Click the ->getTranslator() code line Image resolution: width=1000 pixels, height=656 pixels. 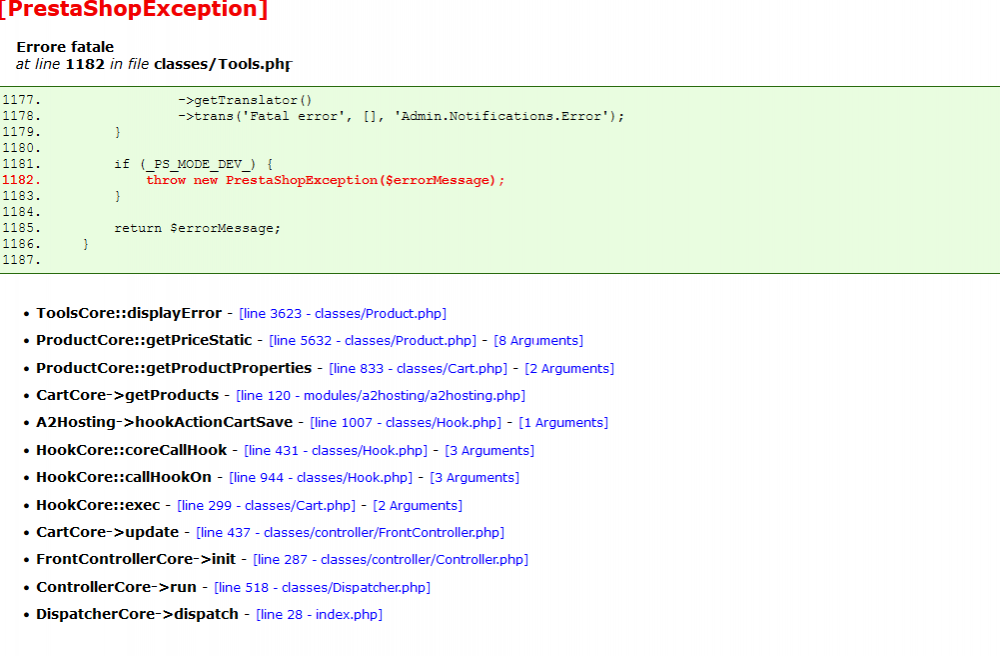[x=245, y=100]
